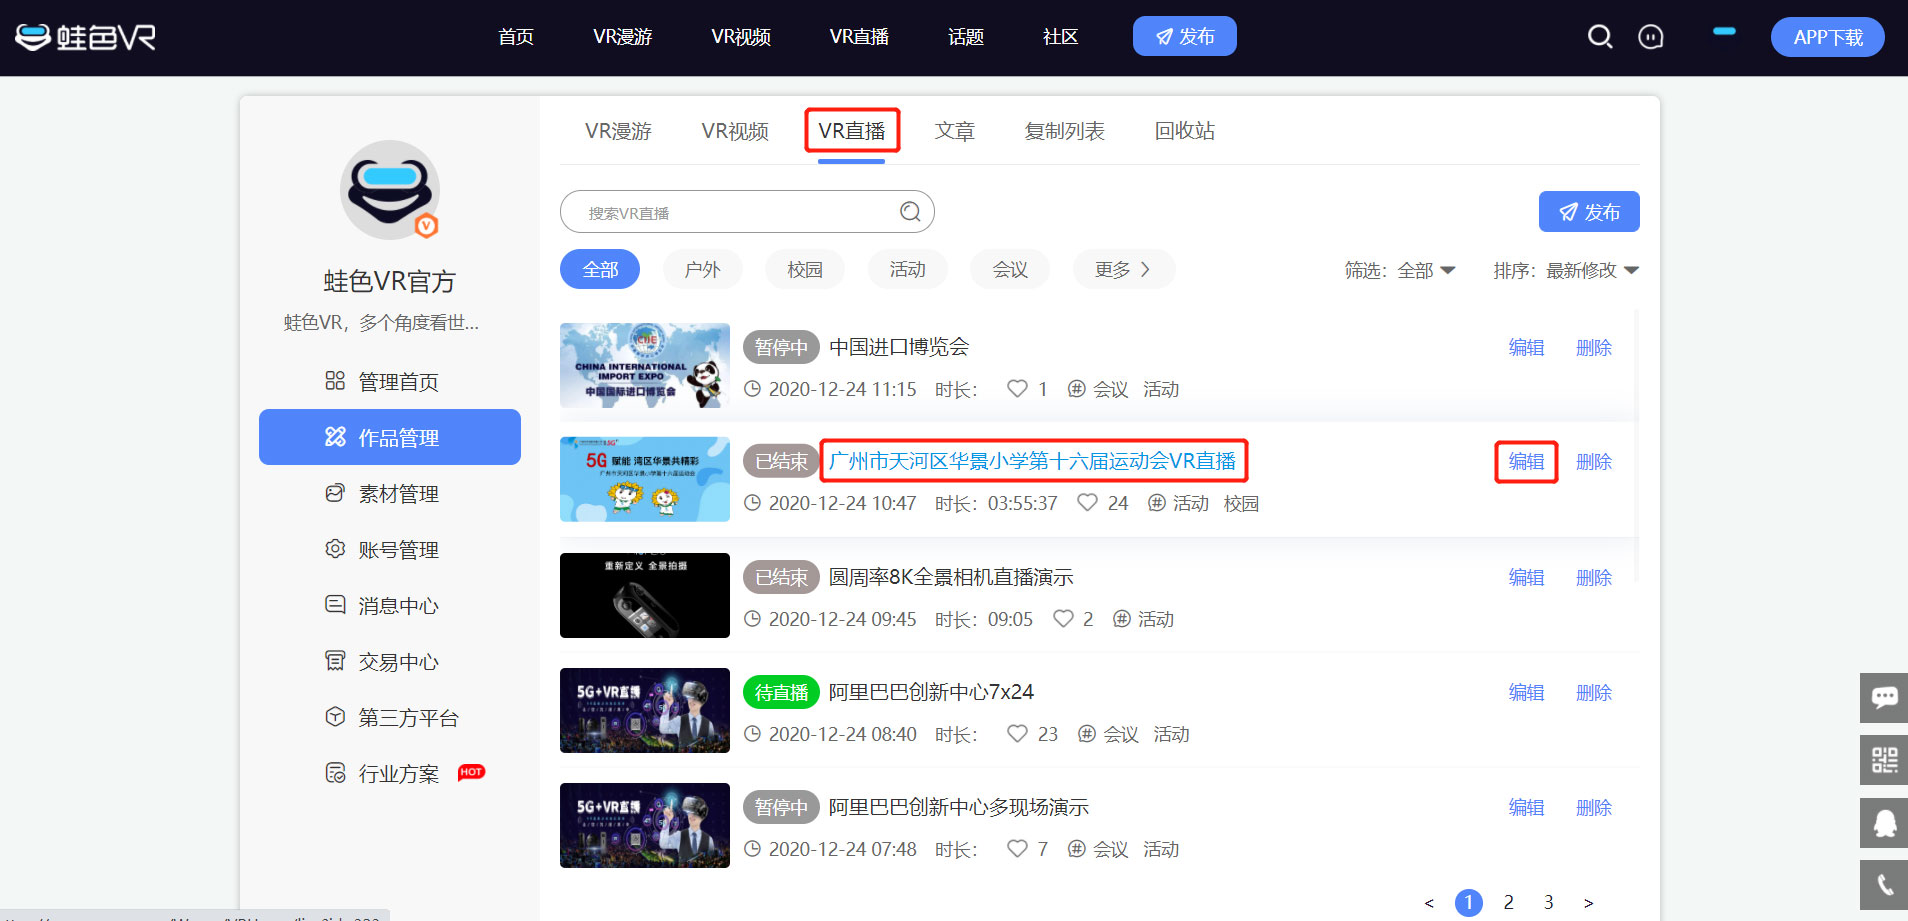Edit the 中国进口博览会 live entry
The width and height of the screenshot is (1908, 921).
coord(1526,347)
